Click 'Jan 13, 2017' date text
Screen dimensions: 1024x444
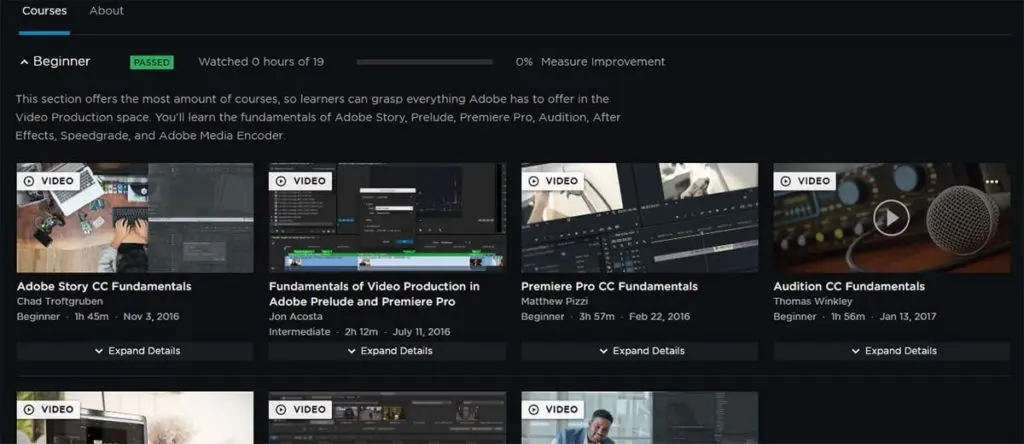[908, 317]
